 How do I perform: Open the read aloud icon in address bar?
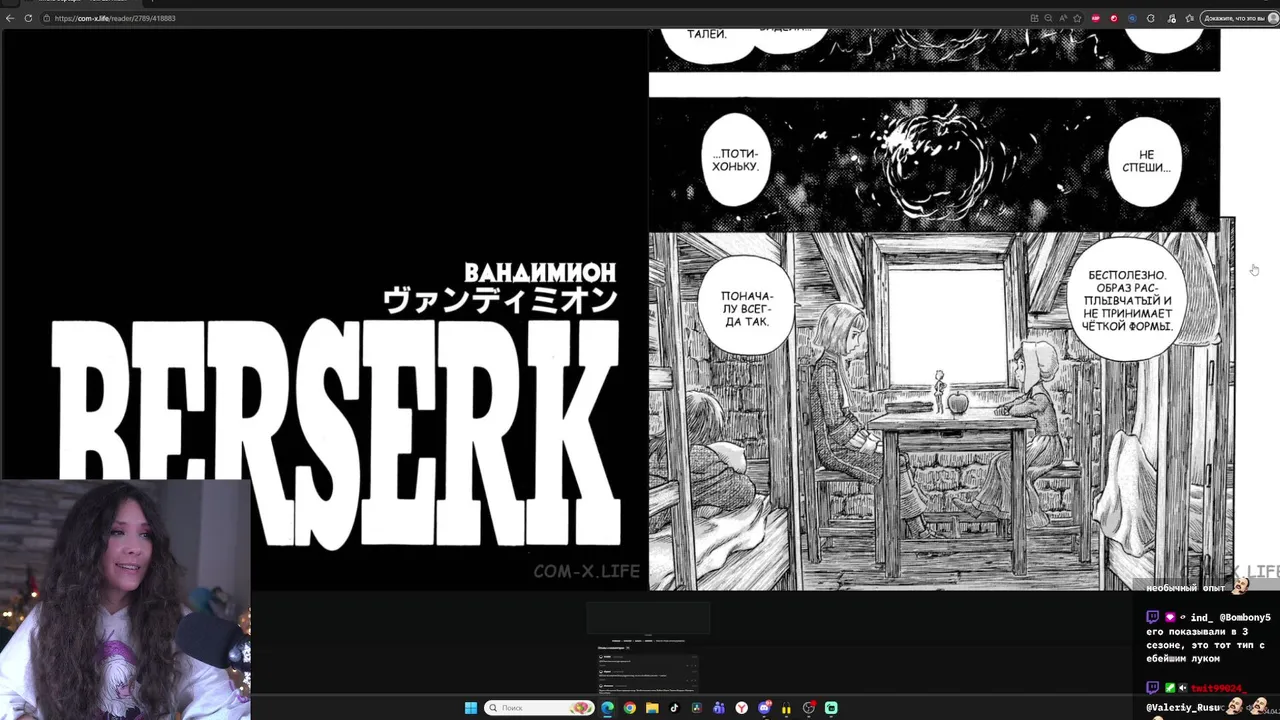point(1063,18)
